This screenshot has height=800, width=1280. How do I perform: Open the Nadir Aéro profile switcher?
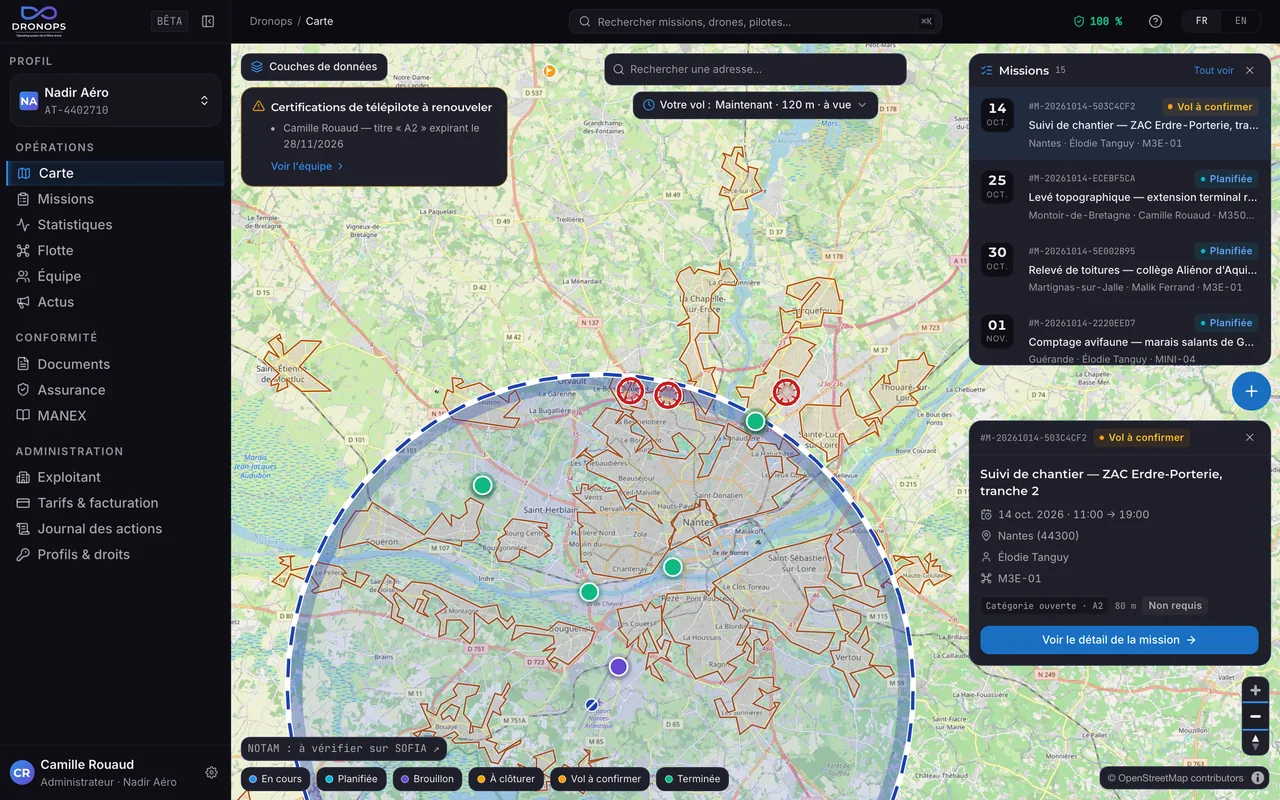click(x=115, y=101)
